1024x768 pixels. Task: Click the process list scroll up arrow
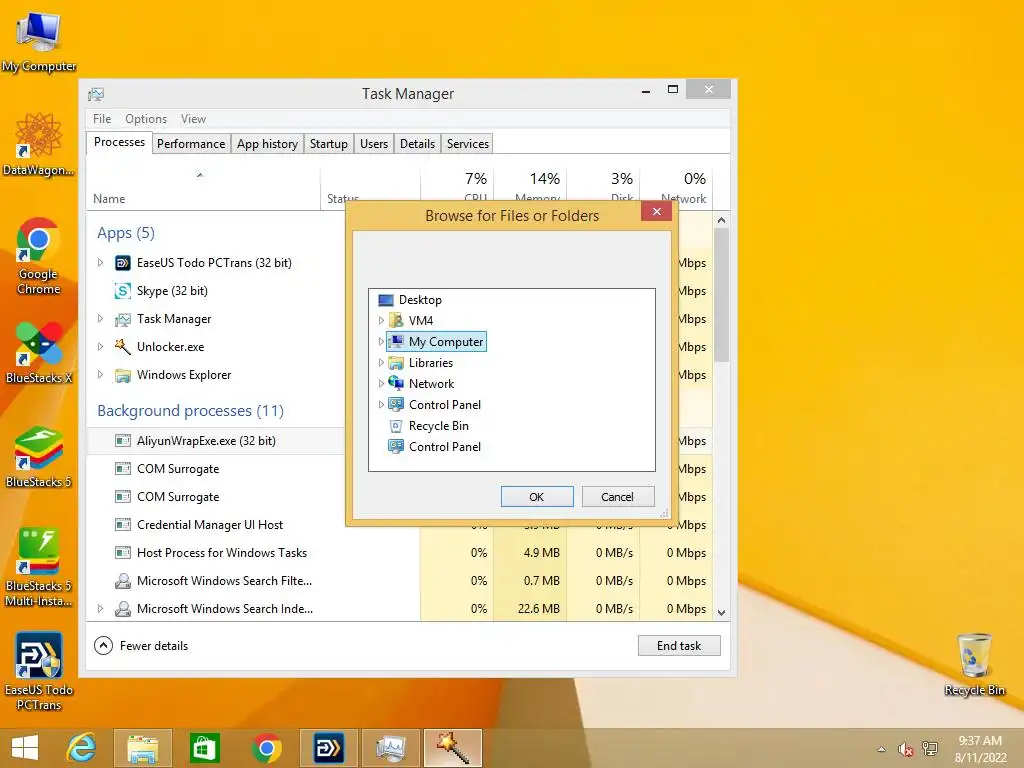coord(722,220)
